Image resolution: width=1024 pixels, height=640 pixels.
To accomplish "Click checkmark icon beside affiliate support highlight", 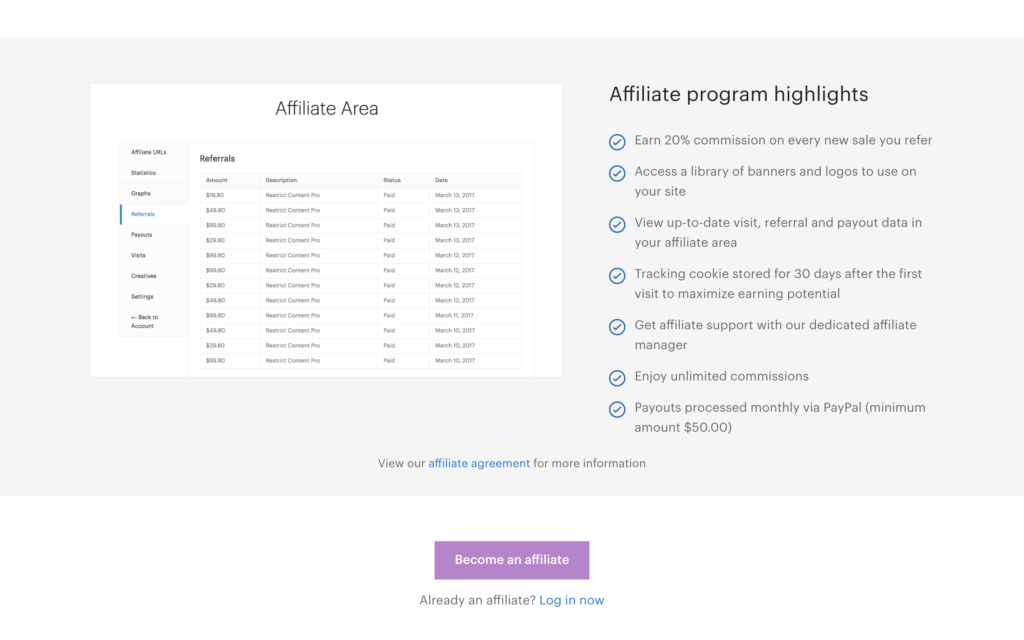I will pos(617,326).
